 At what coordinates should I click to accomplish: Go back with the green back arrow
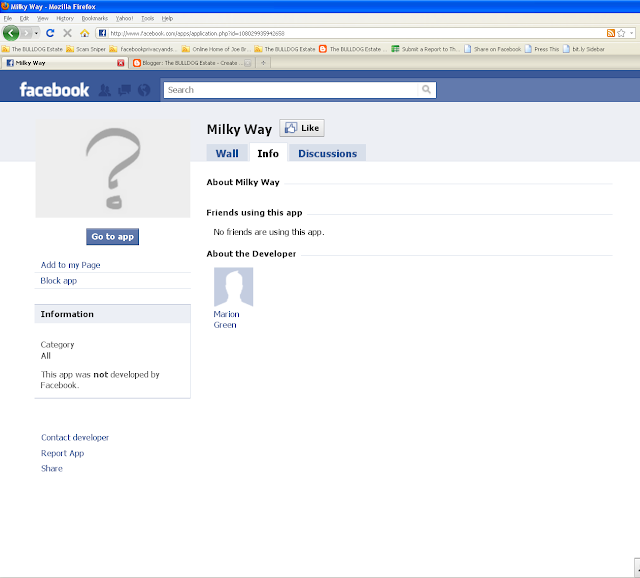tap(11, 33)
